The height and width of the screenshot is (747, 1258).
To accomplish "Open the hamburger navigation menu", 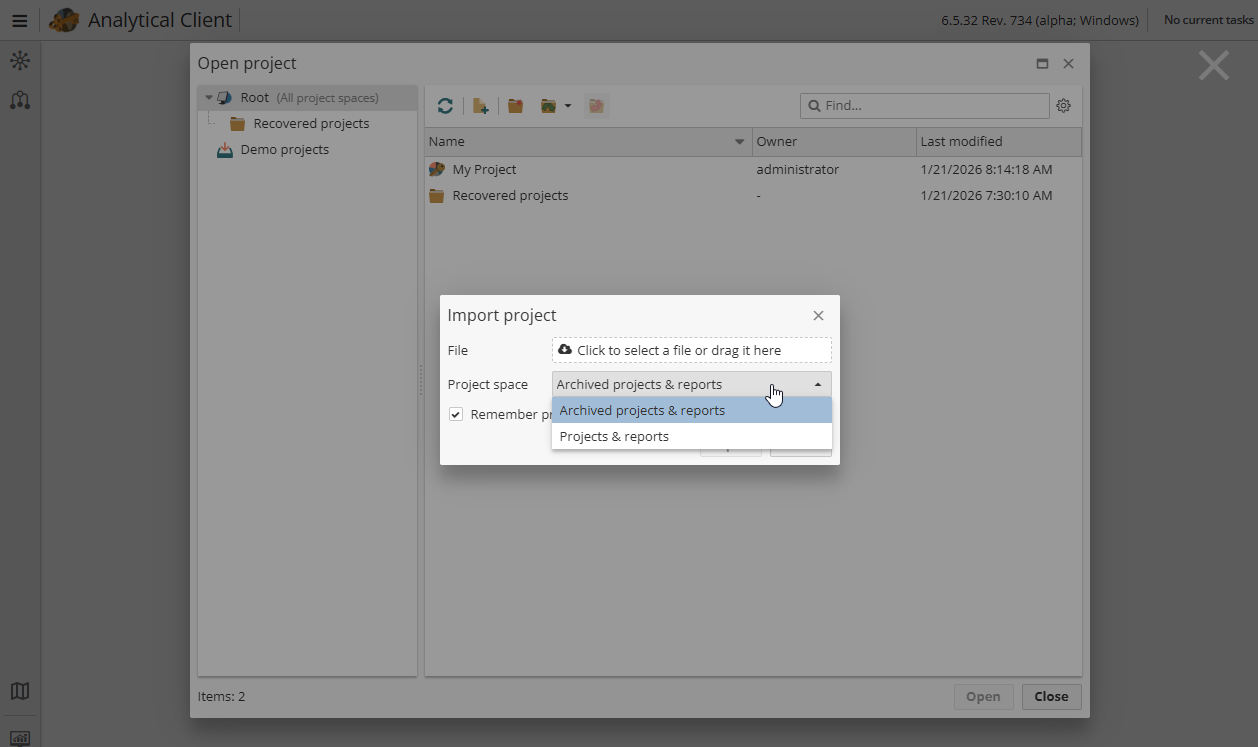I will click(x=20, y=20).
